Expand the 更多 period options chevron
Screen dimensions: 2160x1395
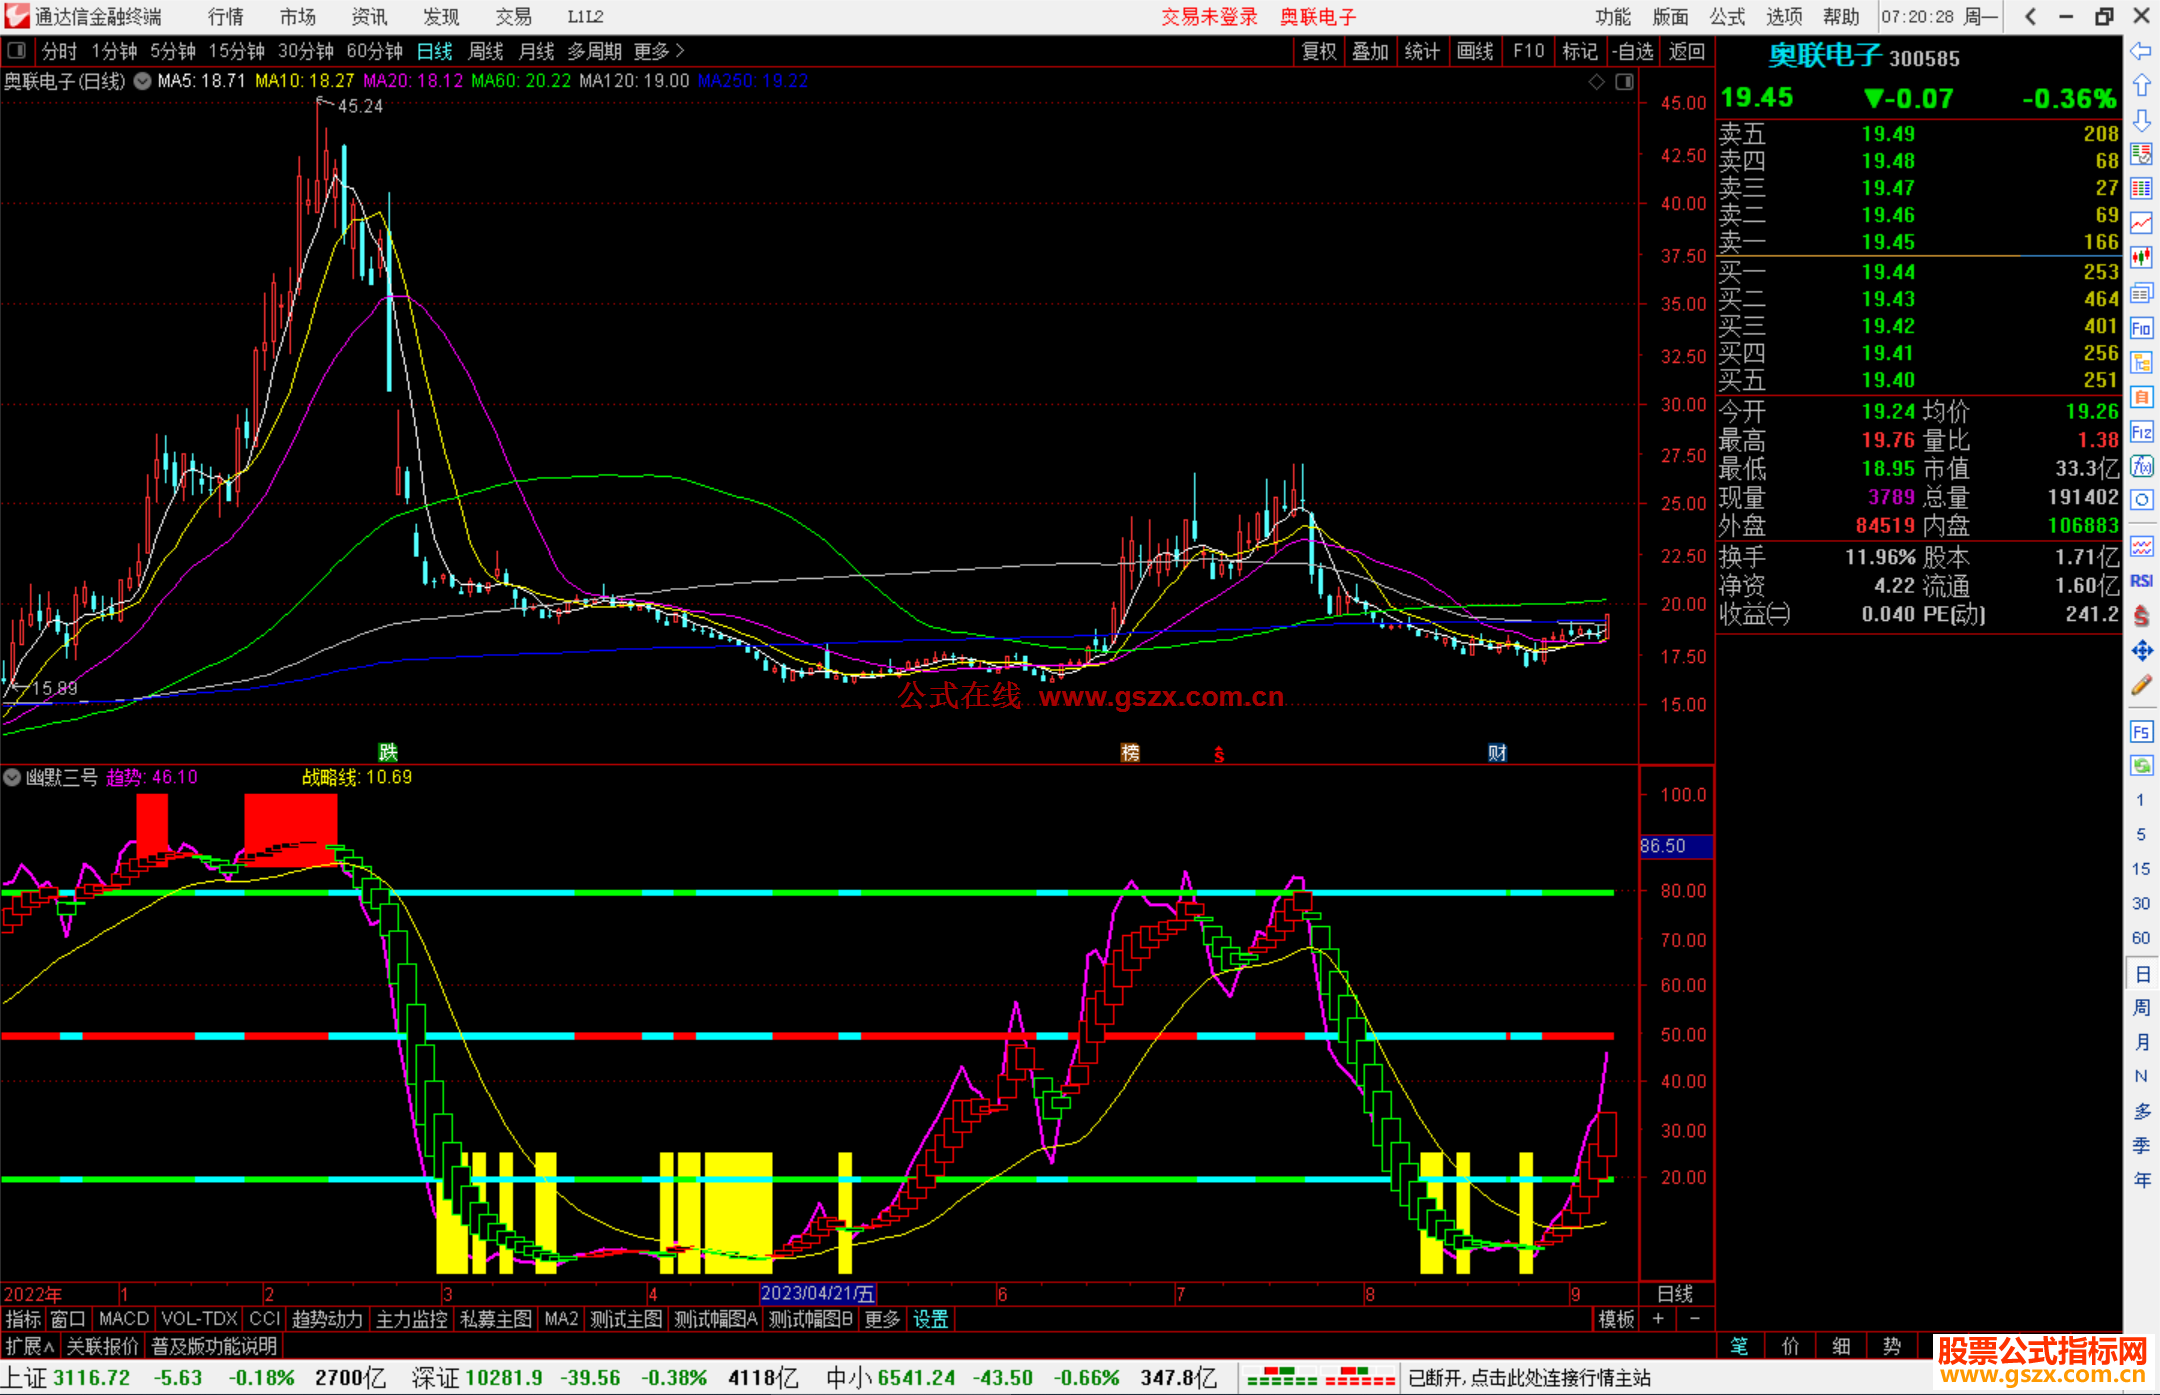680,50
